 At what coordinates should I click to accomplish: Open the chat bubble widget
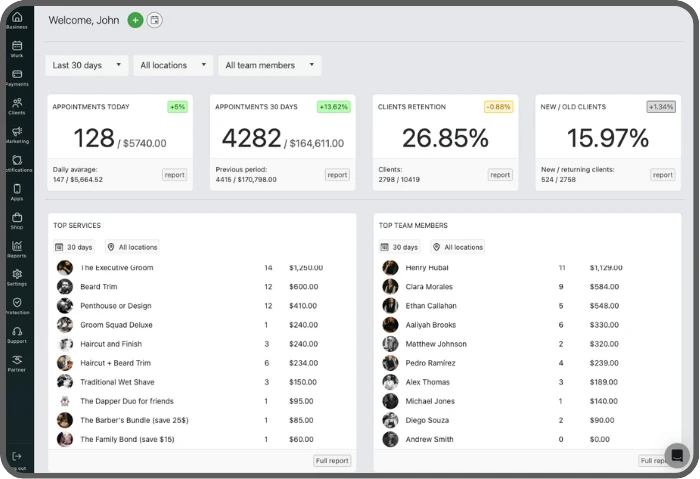[677, 455]
